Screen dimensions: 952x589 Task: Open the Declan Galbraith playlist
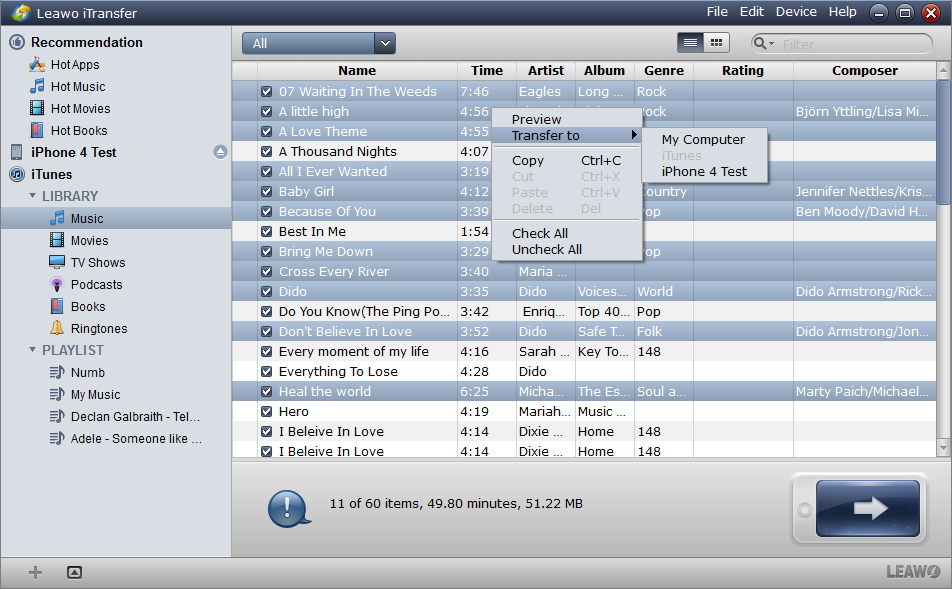click(x=134, y=416)
